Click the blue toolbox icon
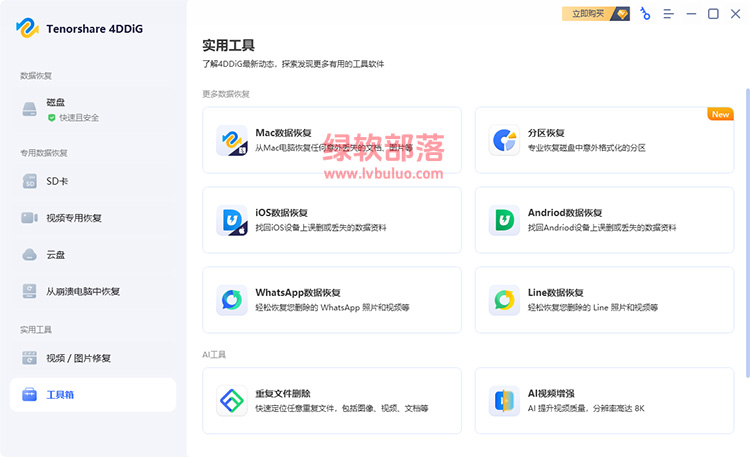The width and height of the screenshot is (750, 457). click(x=30, y=395)
